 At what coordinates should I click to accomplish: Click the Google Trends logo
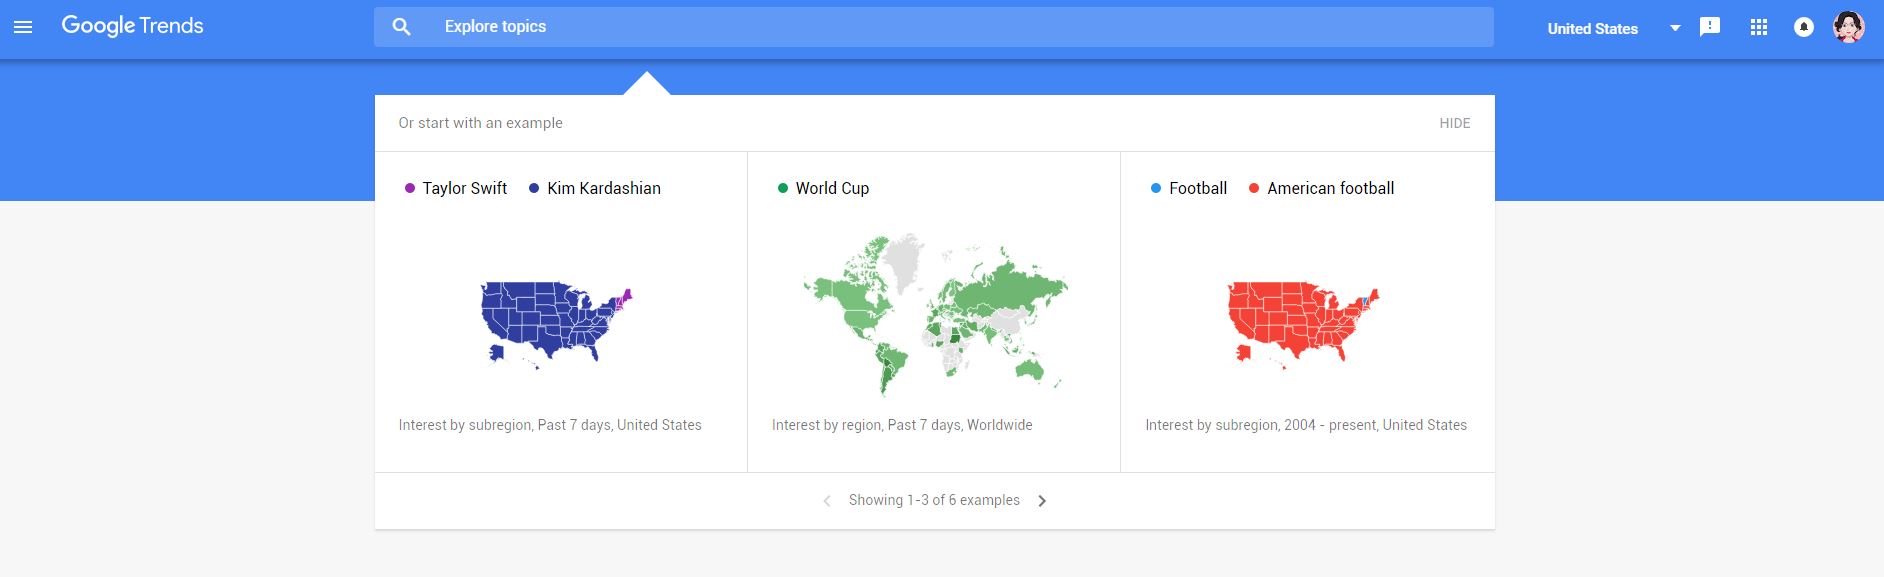(x=132, y=26)
